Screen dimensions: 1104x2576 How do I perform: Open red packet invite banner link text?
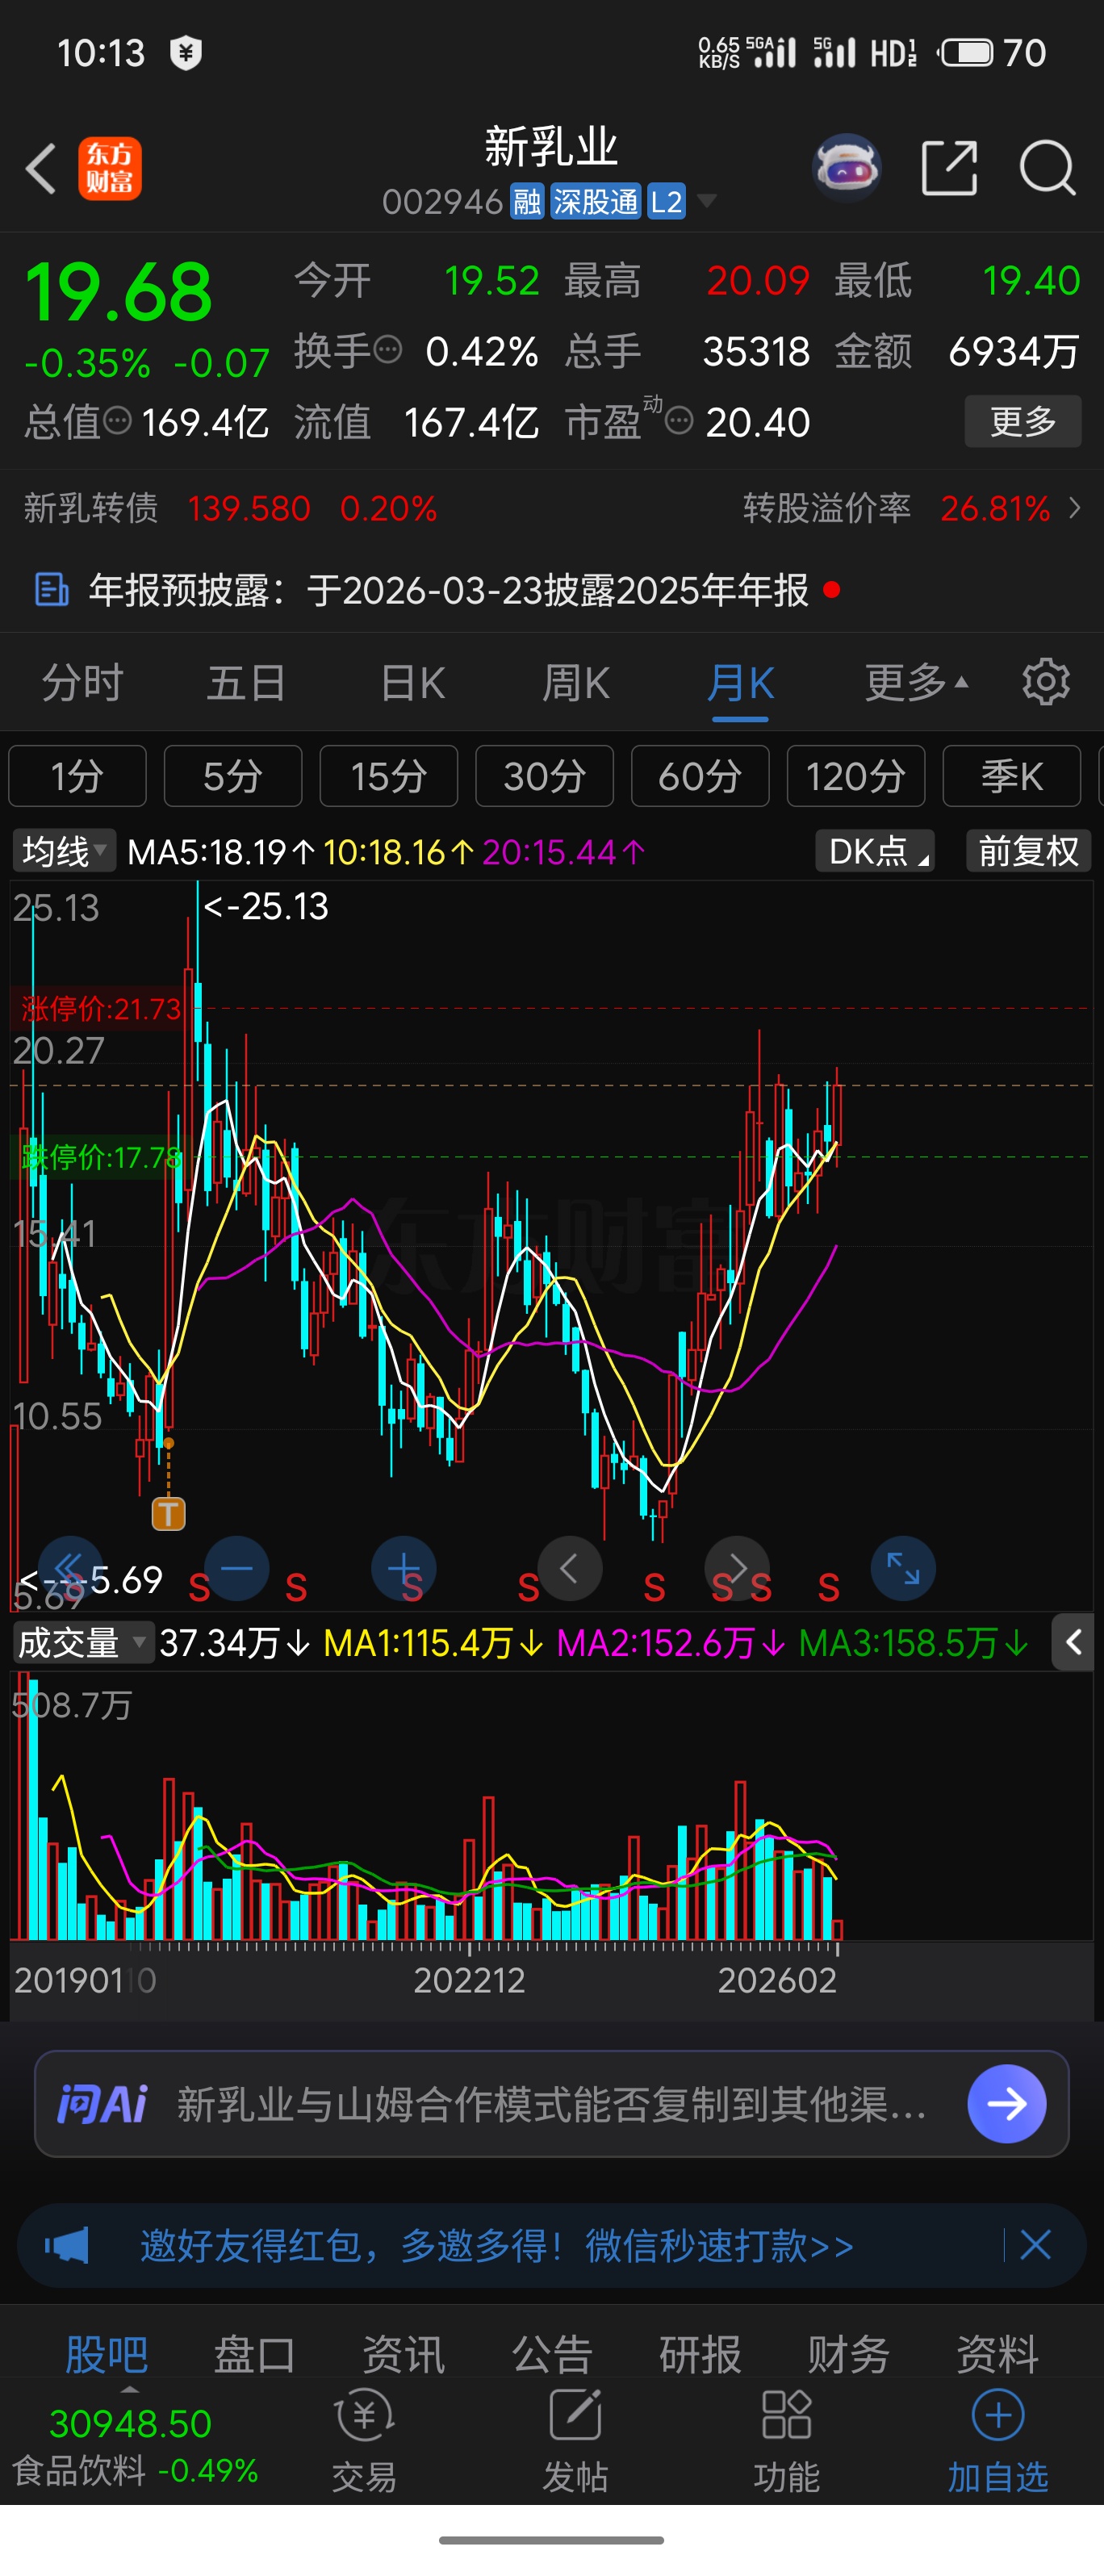pos(497,2245)
